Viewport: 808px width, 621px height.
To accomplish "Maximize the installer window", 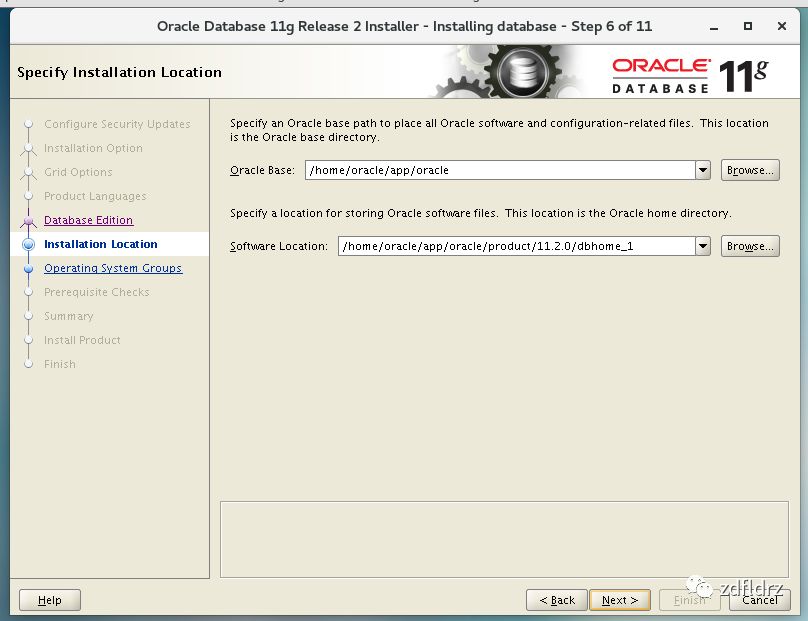I will pyautogui.click(x=748, y=26).
